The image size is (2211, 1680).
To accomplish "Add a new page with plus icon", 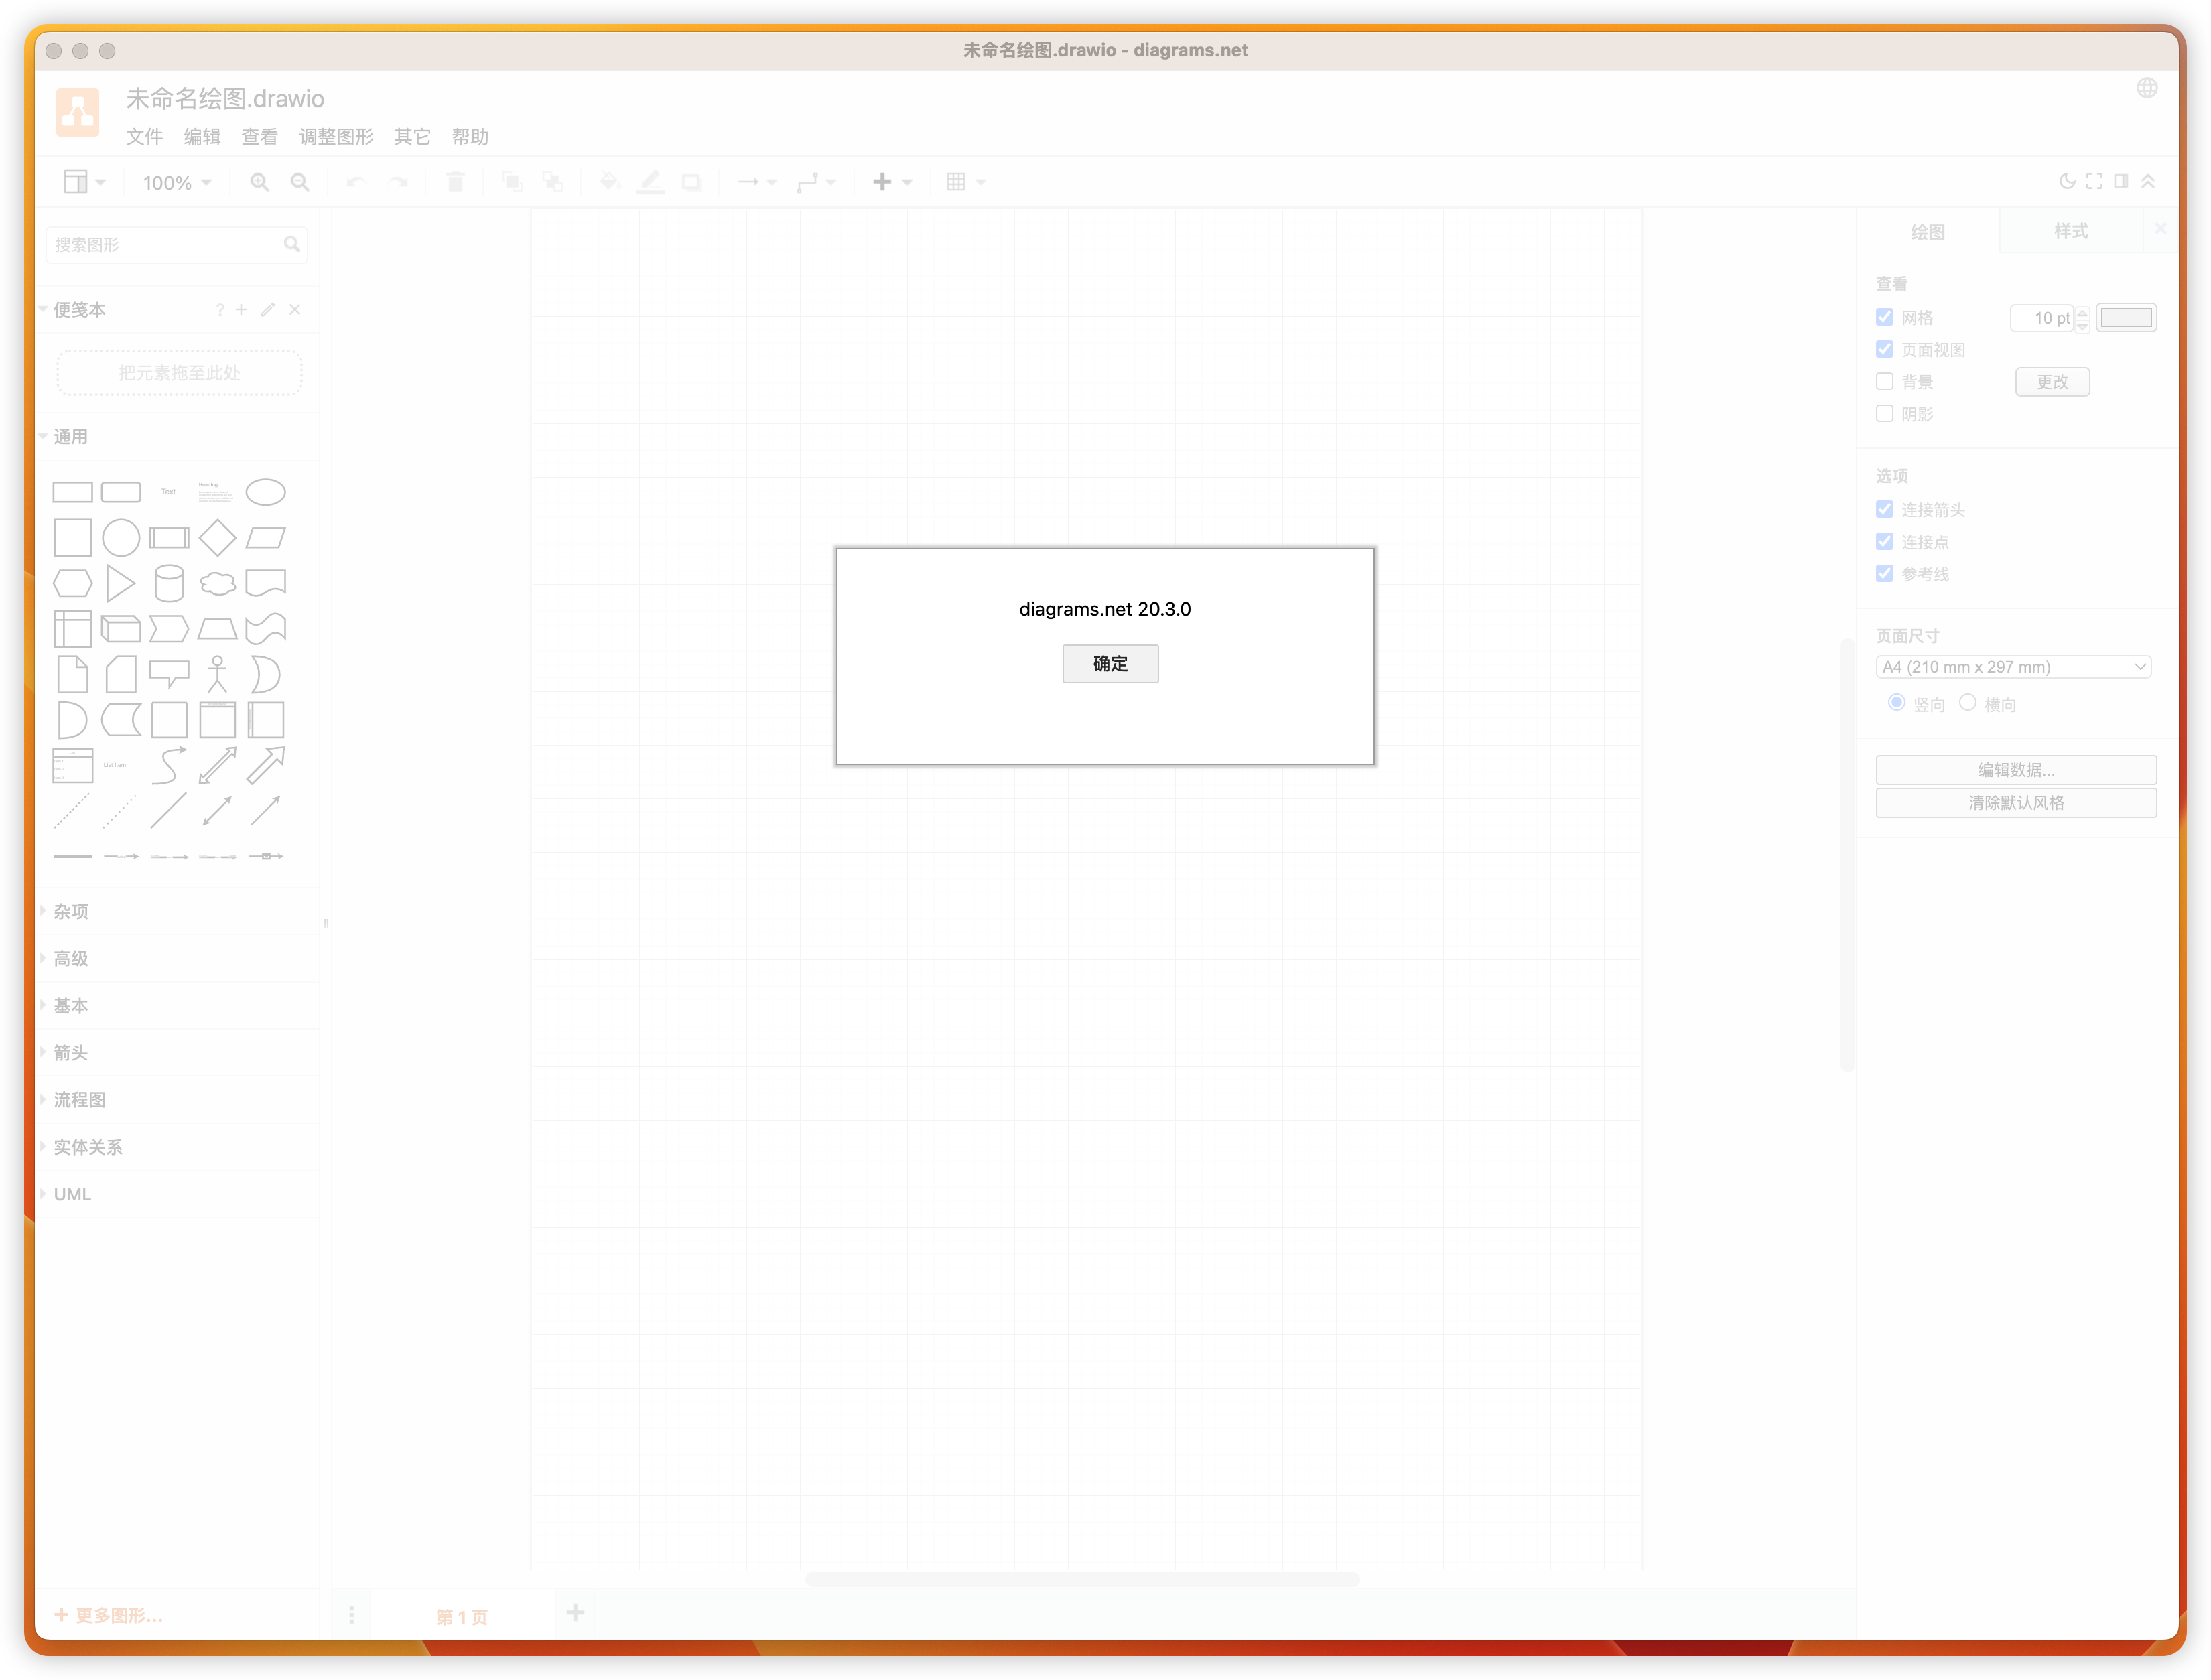I will pos(575,1613).
